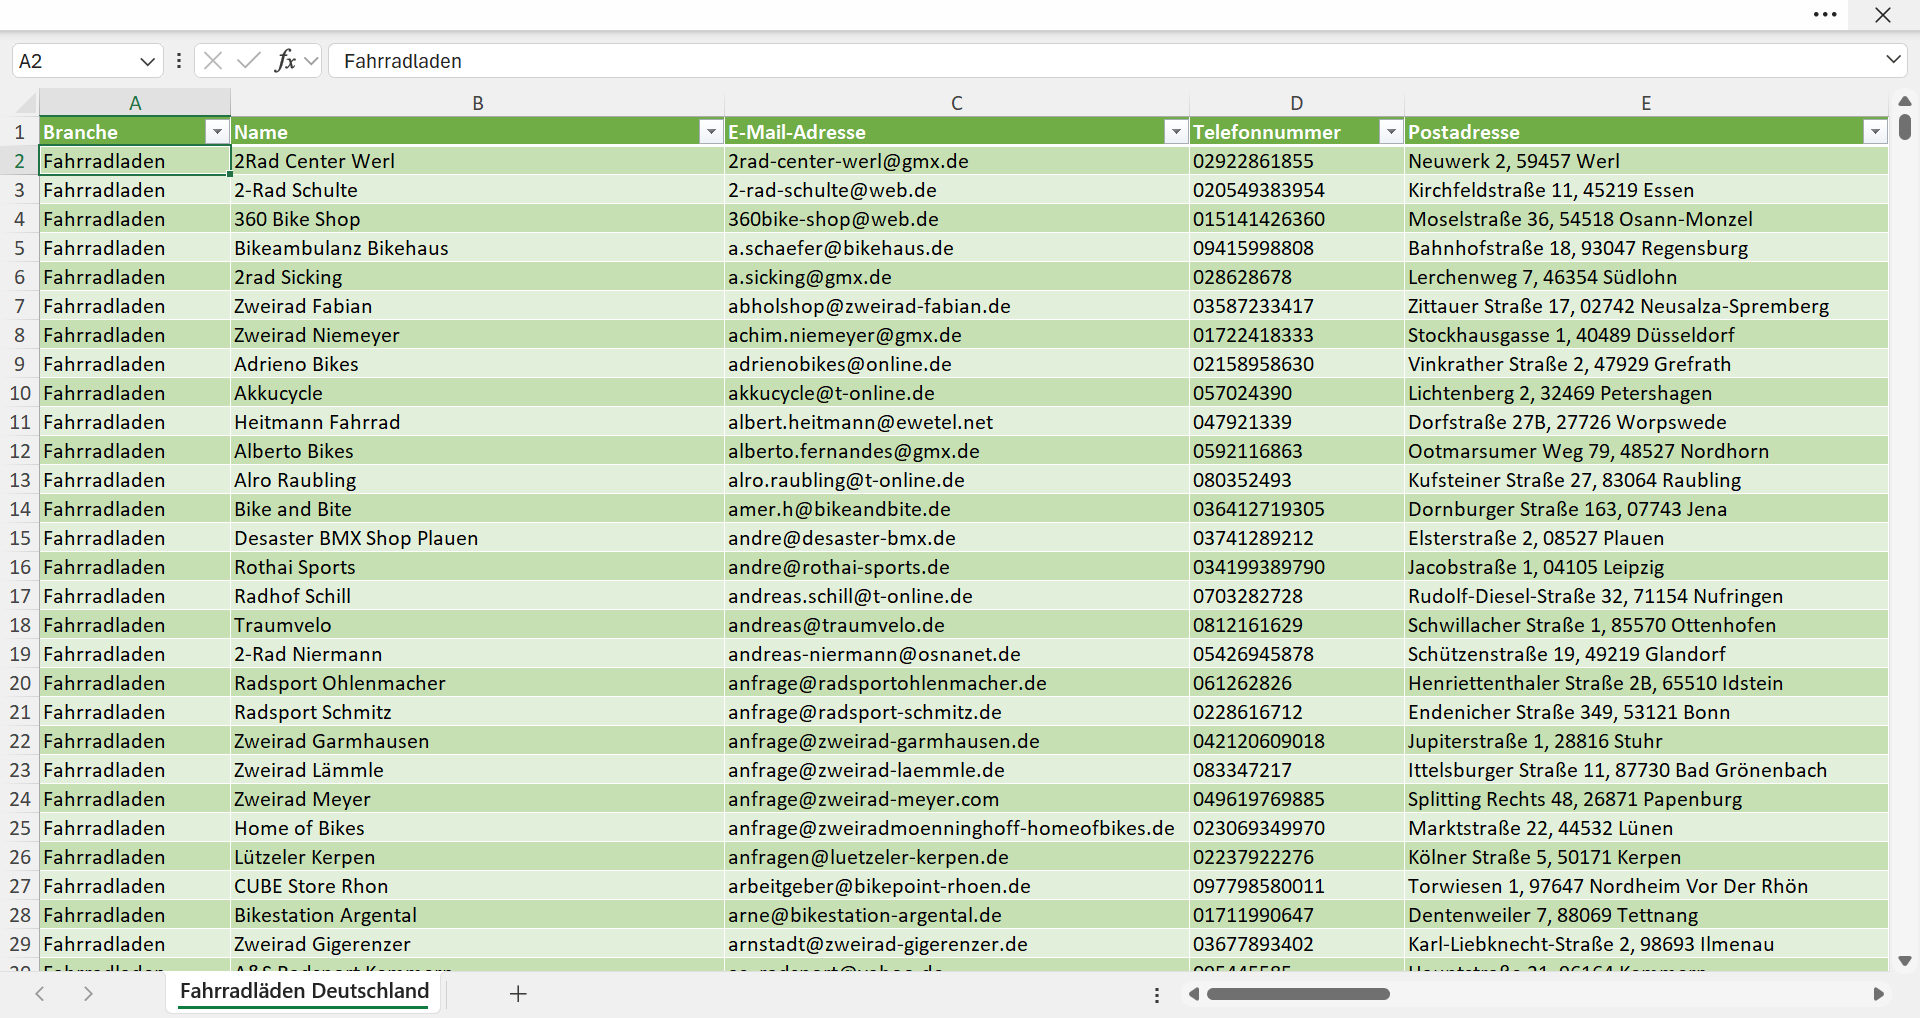Click the vertical scrollbar down arrow
Viewport: 1920px width, 1018px height.
1905,961
